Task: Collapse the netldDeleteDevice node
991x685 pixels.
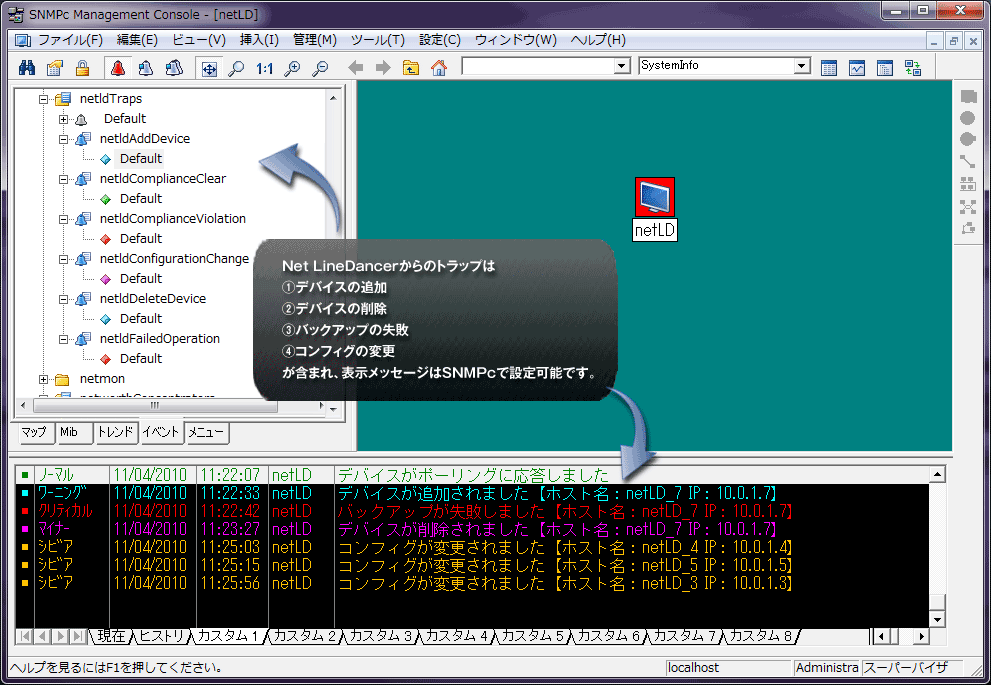Action: tap(63, 300)
